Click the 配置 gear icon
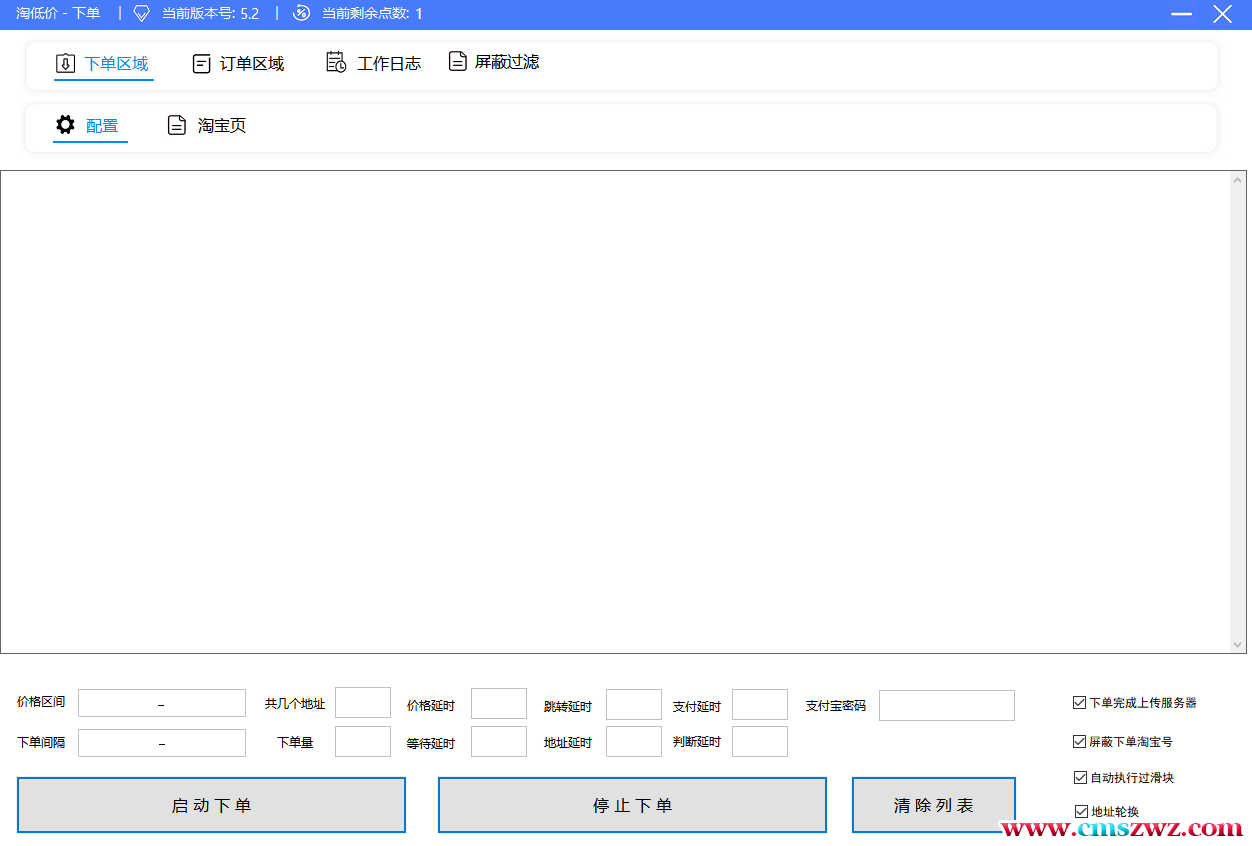This screenshot has width=1252, height=846. click(65, 125)
